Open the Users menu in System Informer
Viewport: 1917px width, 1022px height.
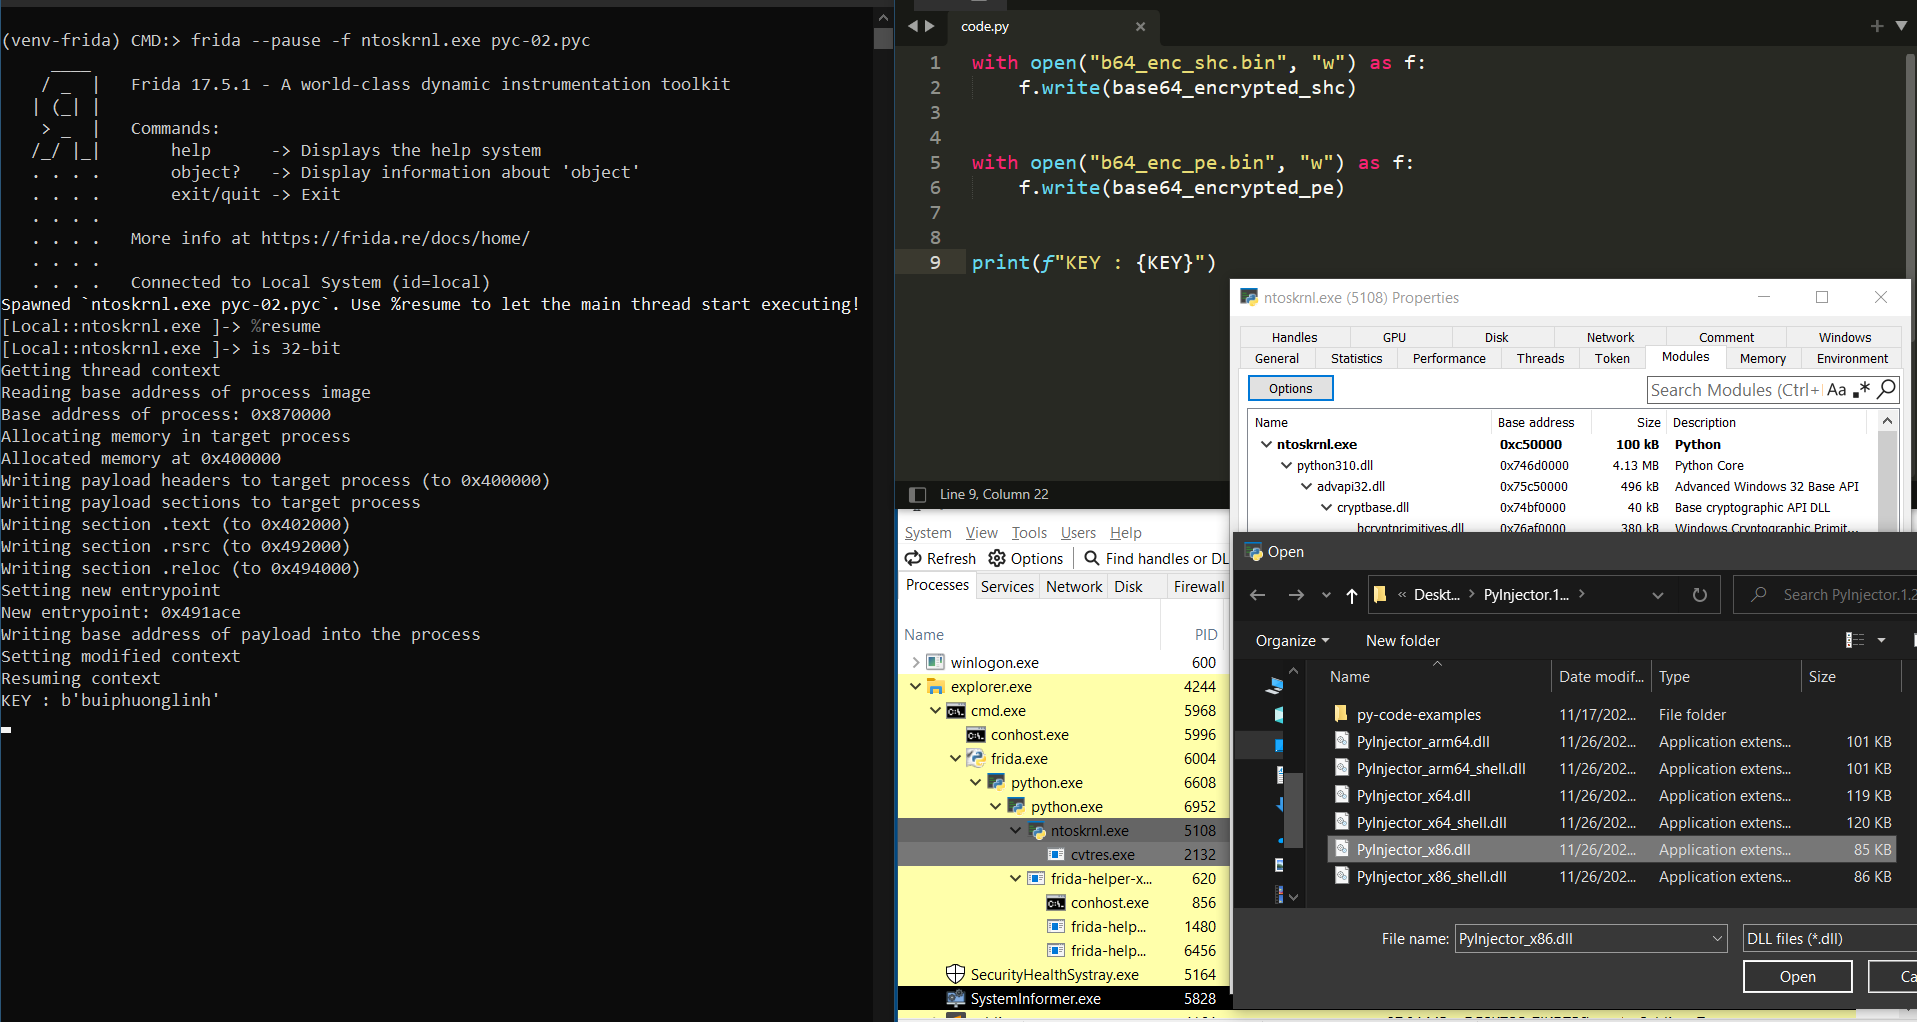(x=1078, y=533)
